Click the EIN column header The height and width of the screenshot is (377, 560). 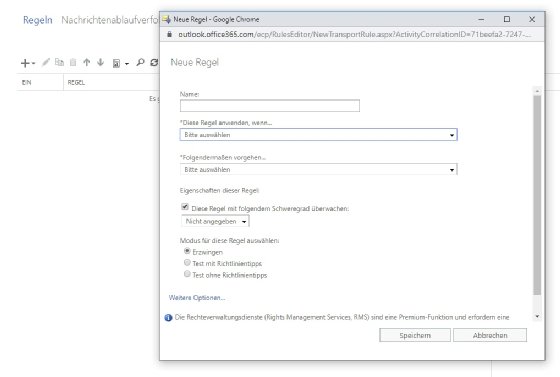click(x=26, y=82)
